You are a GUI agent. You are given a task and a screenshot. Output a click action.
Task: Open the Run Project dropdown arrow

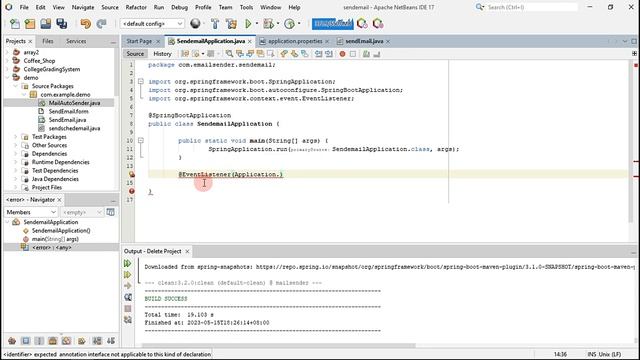point(257,24)
